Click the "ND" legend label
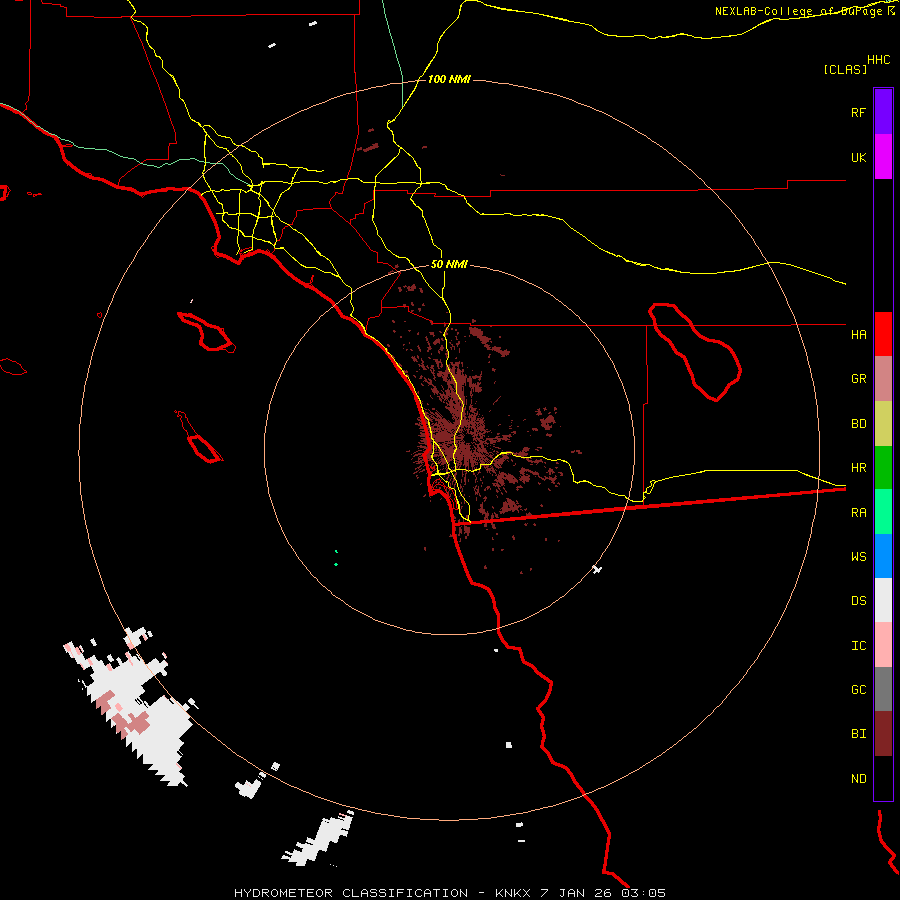 pyautogui.click(x=858, y=779)
